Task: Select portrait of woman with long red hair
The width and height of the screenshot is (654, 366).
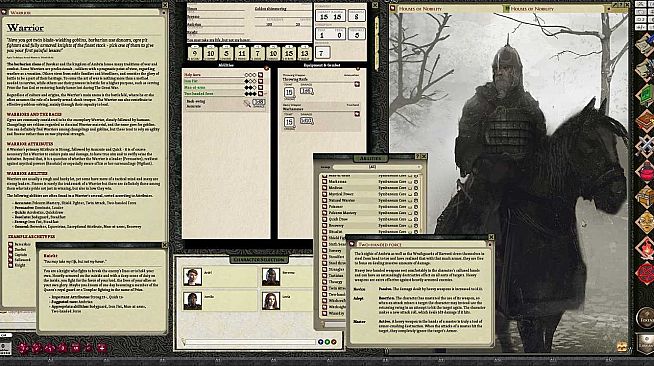Action: click(x=271, y=301)
